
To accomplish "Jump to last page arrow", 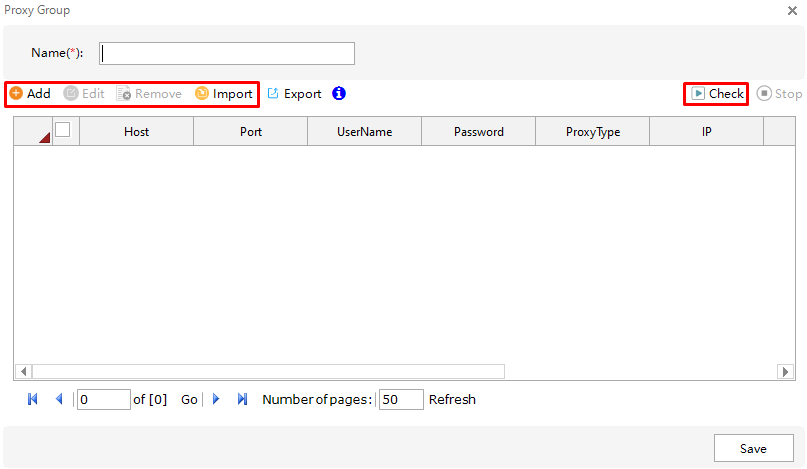I will coord(242,399).
